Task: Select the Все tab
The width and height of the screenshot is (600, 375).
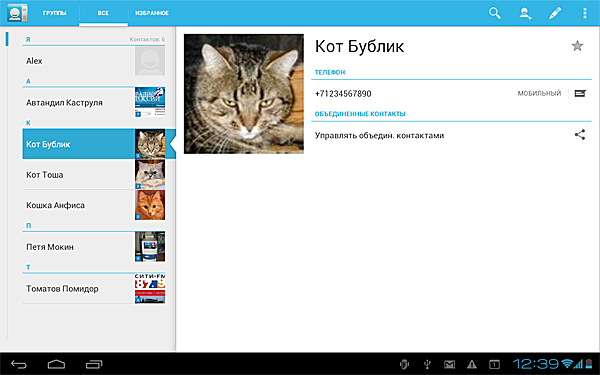Action: tap(103, 13)
